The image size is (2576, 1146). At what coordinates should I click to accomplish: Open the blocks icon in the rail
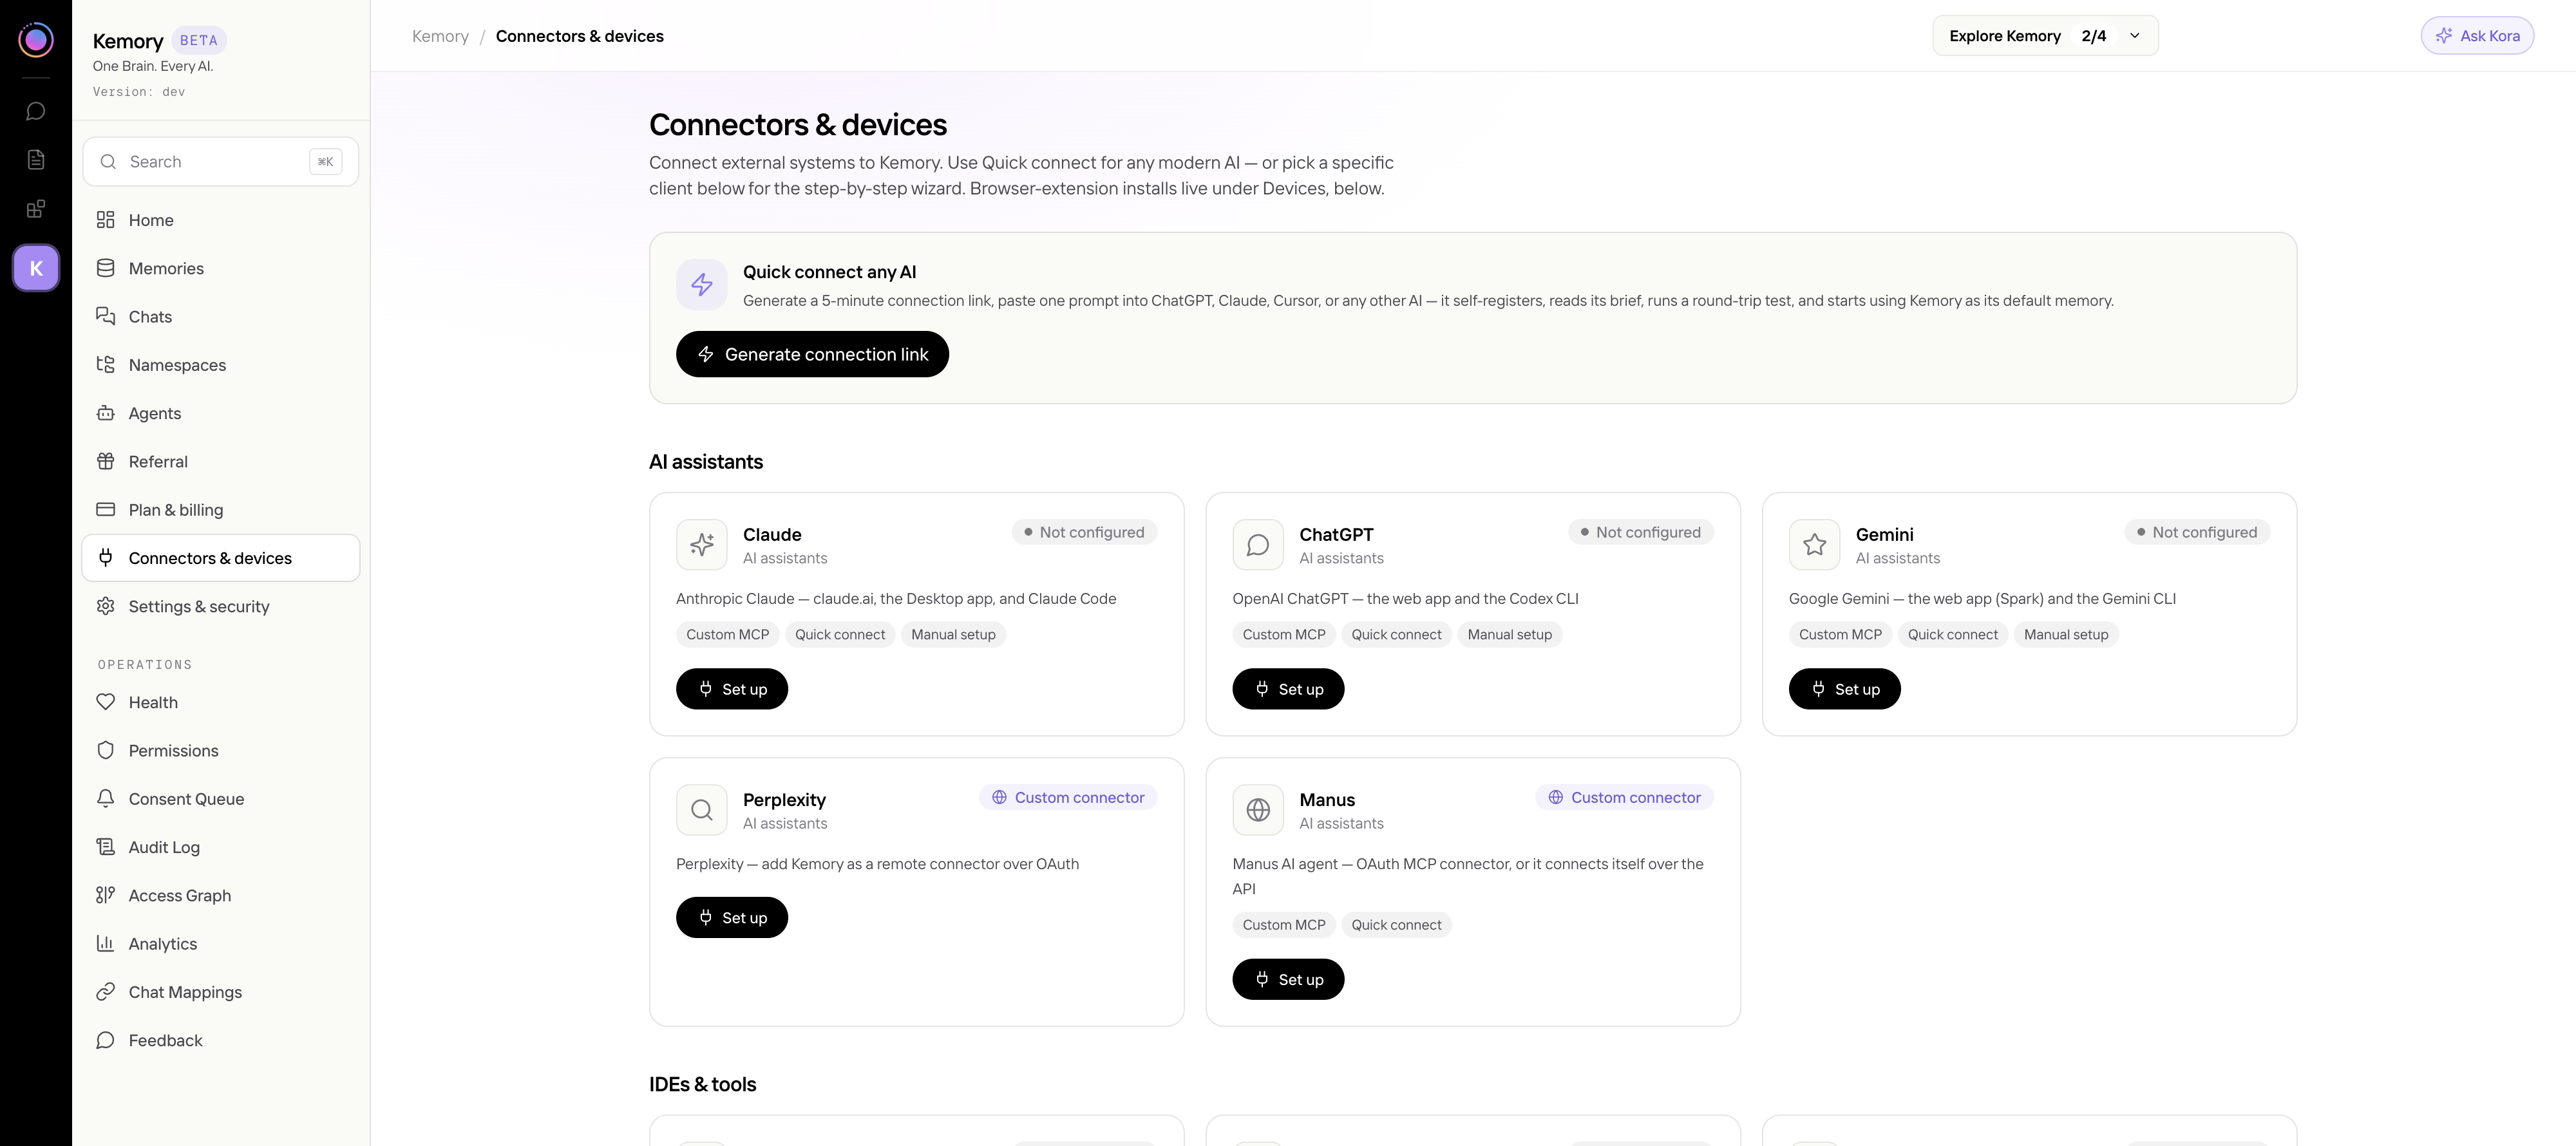coord(36,209)
